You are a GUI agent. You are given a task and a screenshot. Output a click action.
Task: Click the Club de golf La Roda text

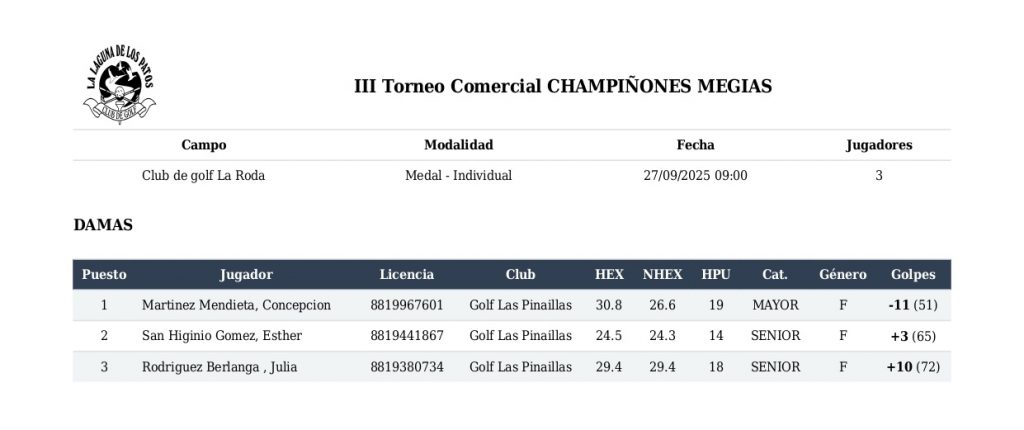(x=203, y=176)
